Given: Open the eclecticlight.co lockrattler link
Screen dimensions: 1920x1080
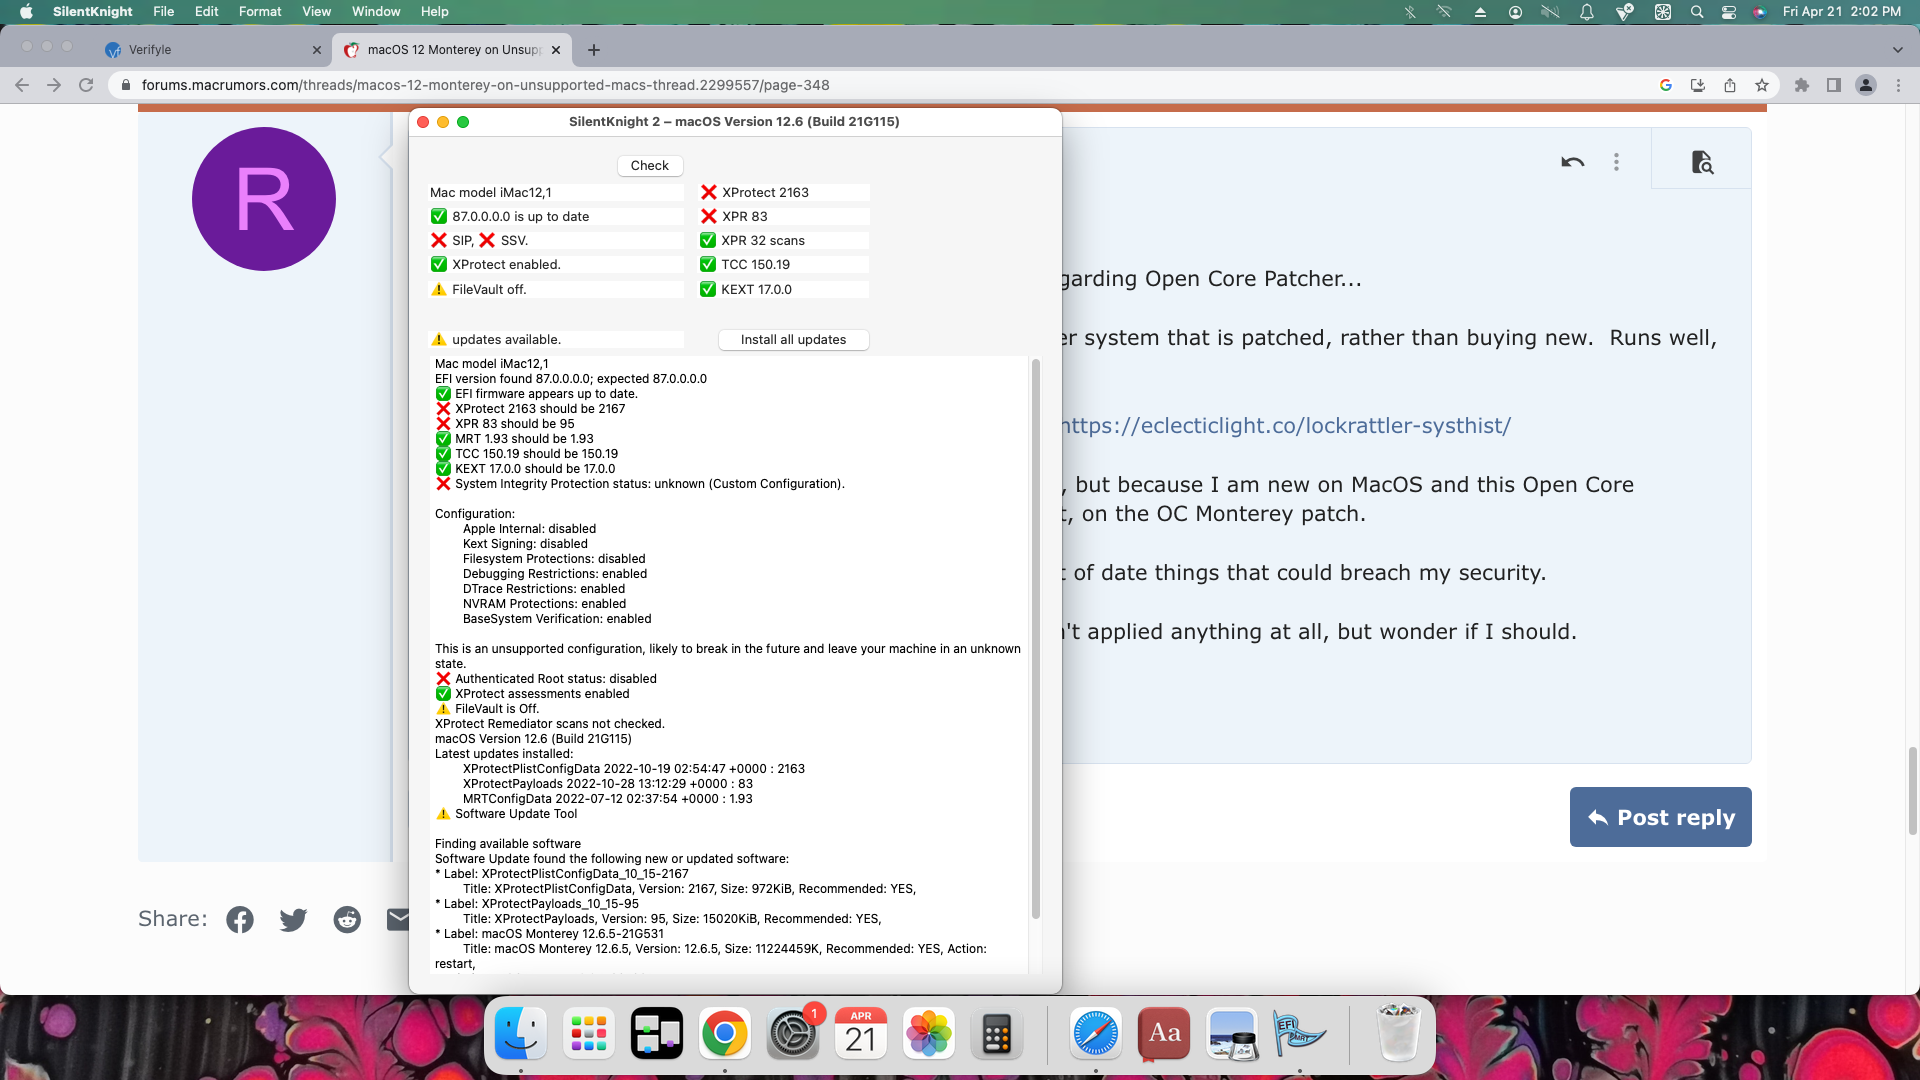Looking at the screenshot, I should pos(1286,426).
